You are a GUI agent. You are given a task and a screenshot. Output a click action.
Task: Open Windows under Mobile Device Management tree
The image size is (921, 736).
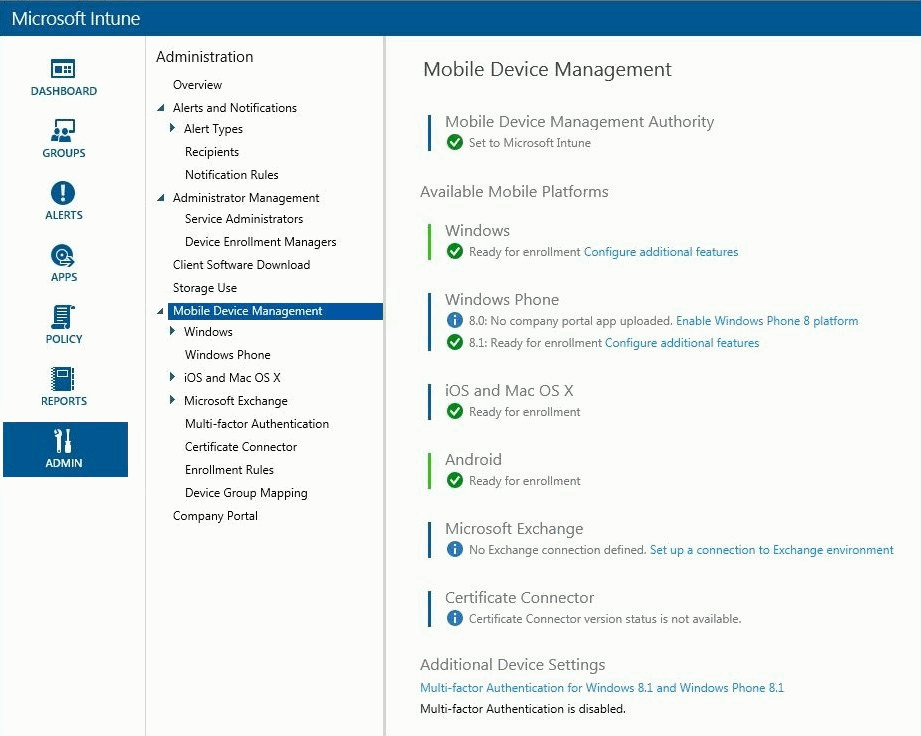pos(208,331)
